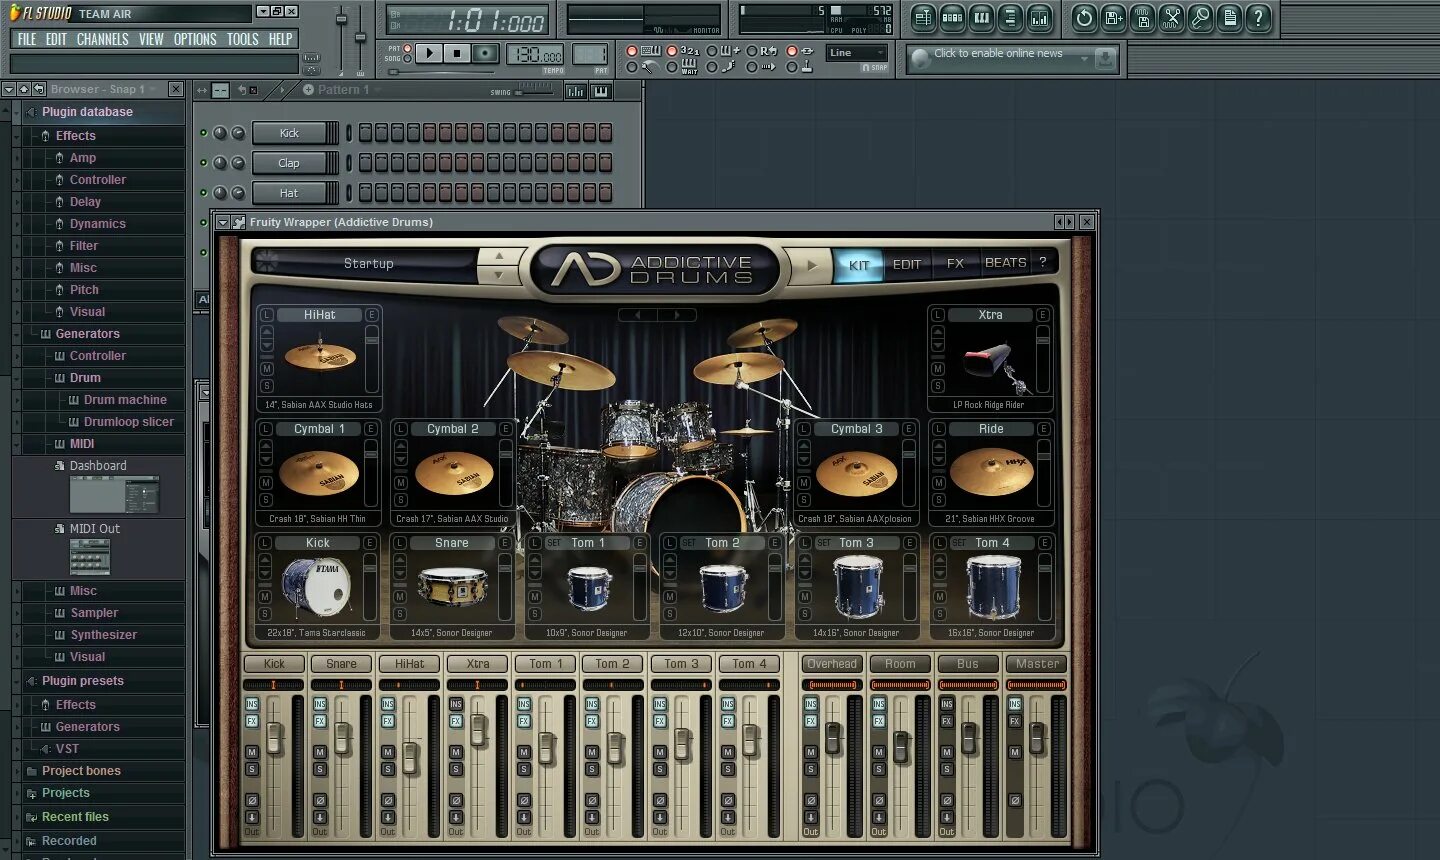Switch playback to Song mode

click(x=407, y=59)
